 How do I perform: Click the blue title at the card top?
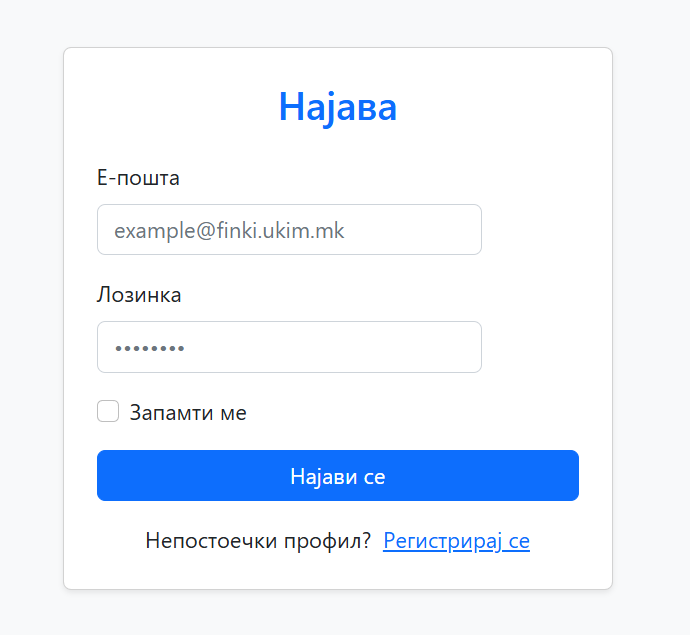338,107
